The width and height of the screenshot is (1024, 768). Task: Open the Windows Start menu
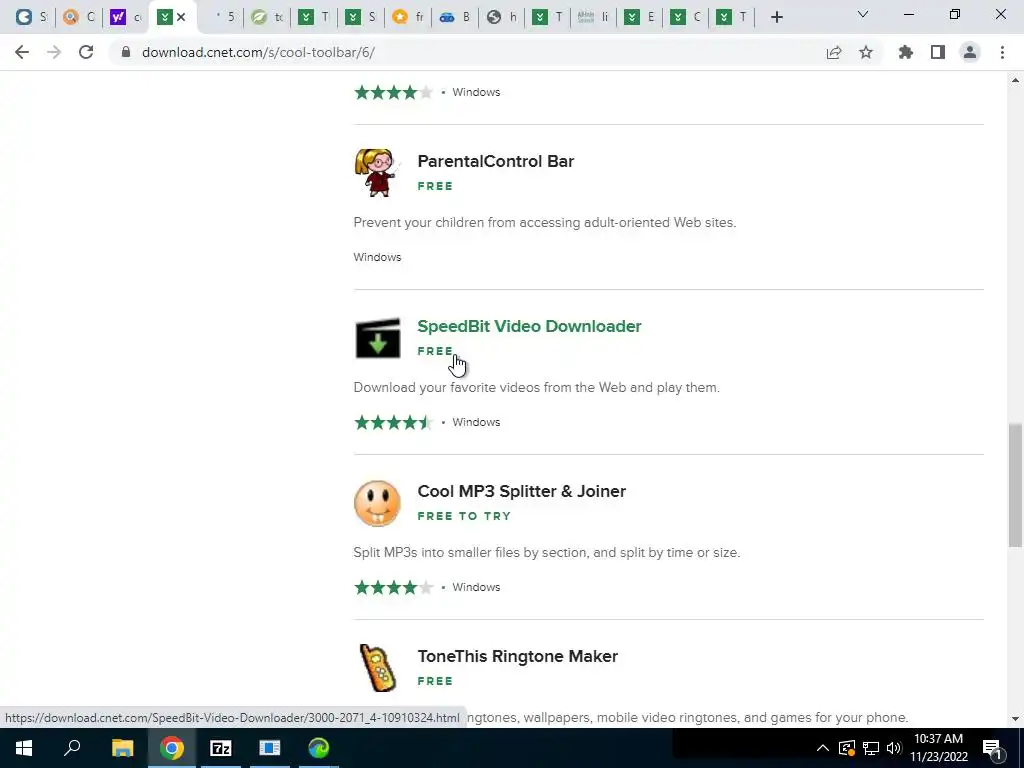[24, 748]
